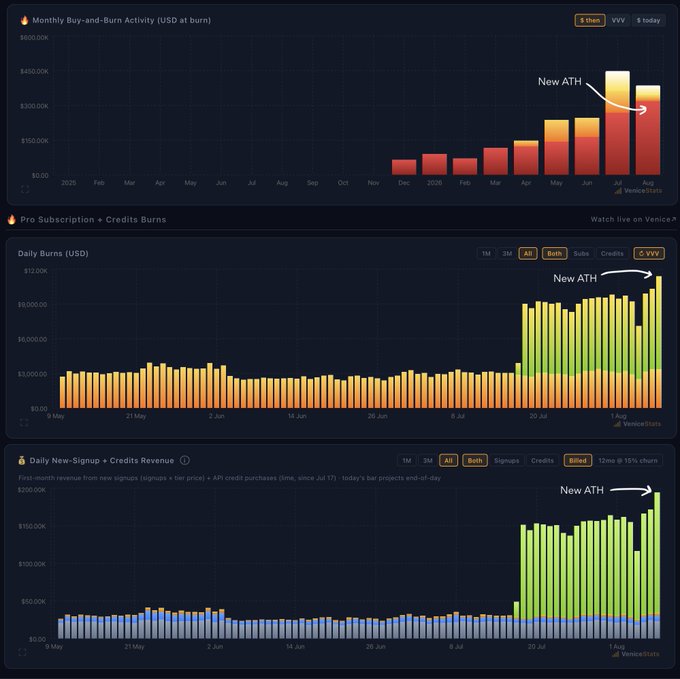The image size is (680, 679).
Task: Click the fire icon beside Pro Subscription heading
Action: coord(12,219)
